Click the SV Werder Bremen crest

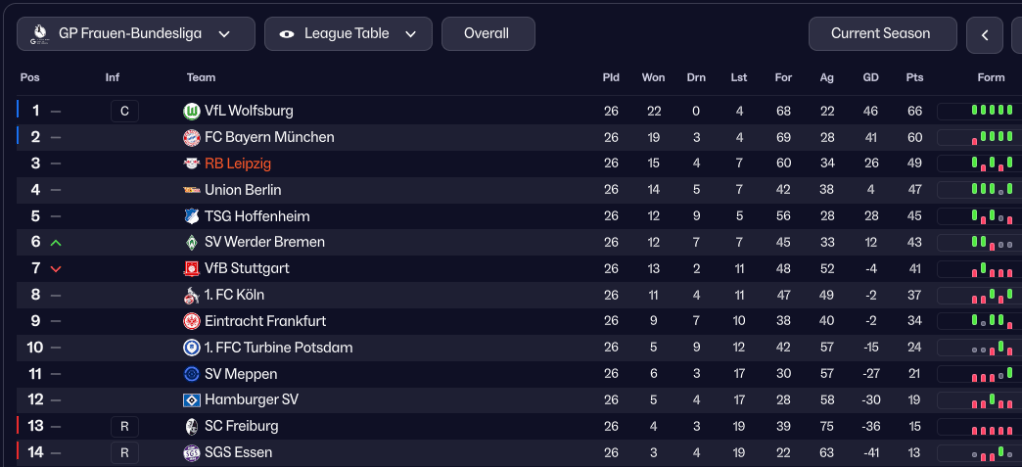click(x=192, y=242)
